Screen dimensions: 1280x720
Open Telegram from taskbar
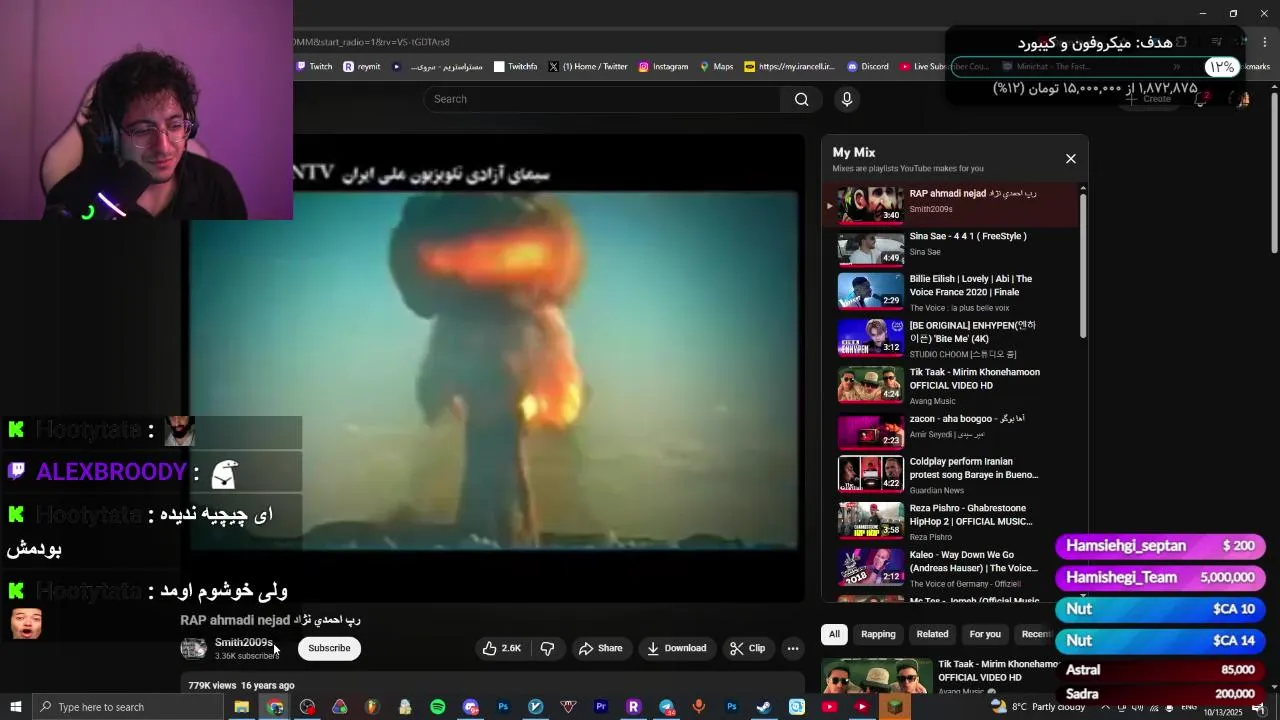tap(667, 707)
